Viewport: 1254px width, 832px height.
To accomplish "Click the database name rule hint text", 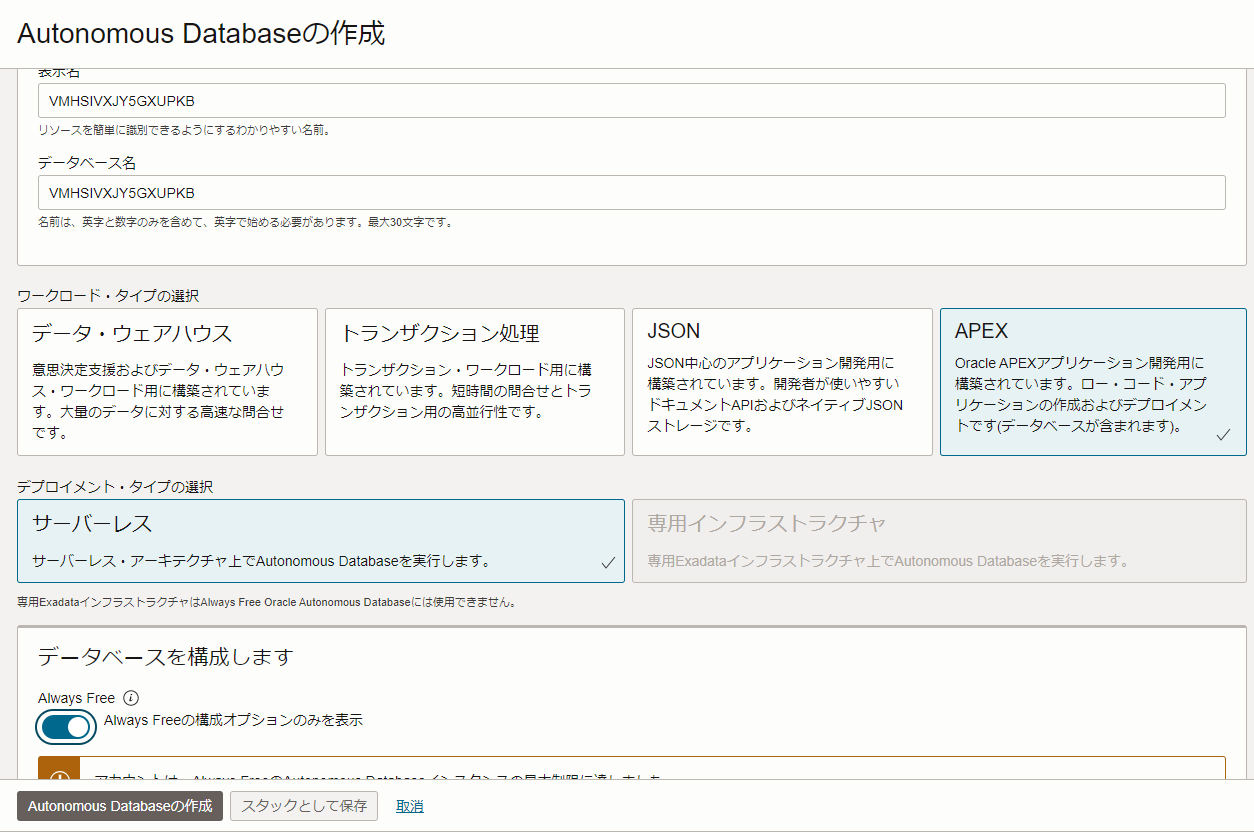I will [x=246, y=222].
